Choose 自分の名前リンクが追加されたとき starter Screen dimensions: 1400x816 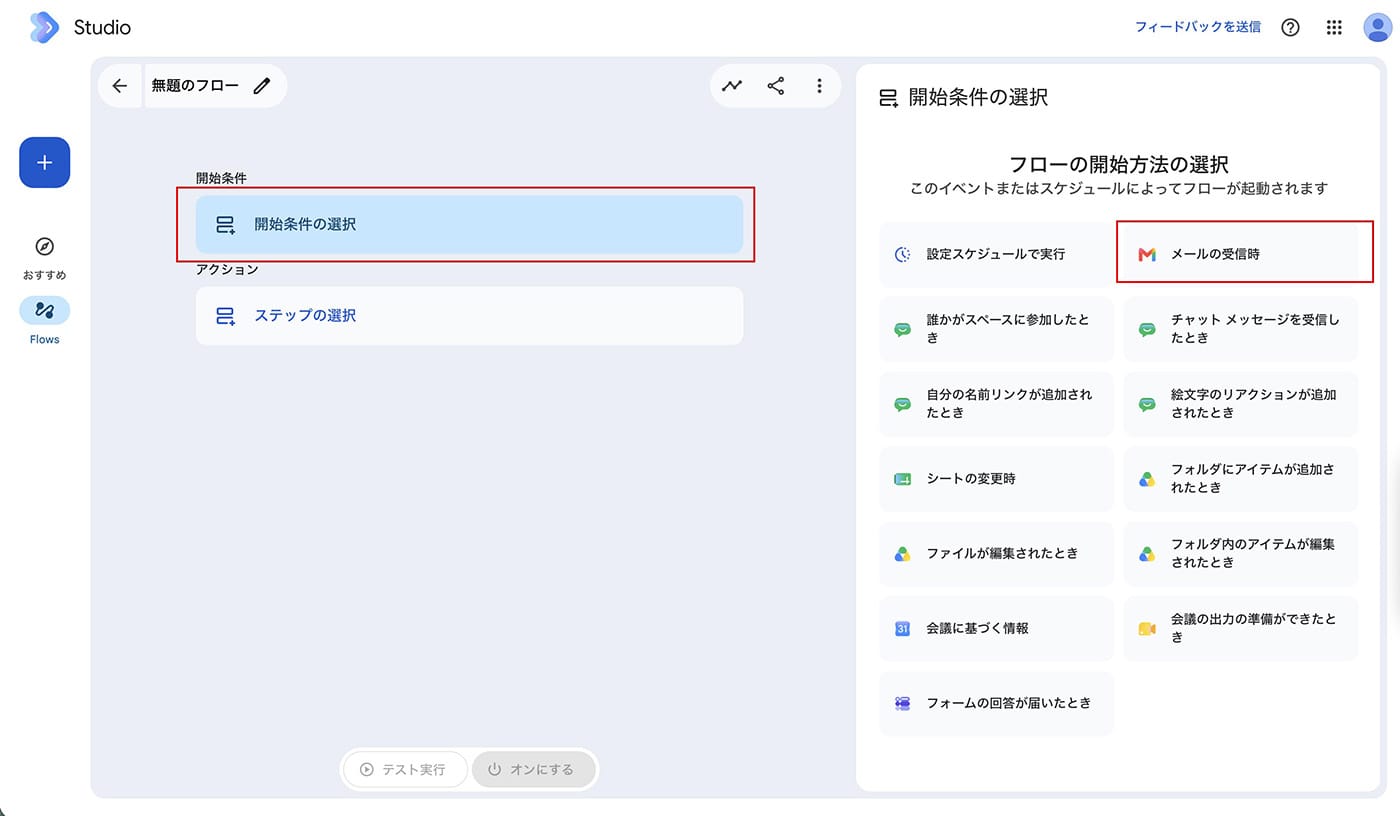click(x=996, y=404)
